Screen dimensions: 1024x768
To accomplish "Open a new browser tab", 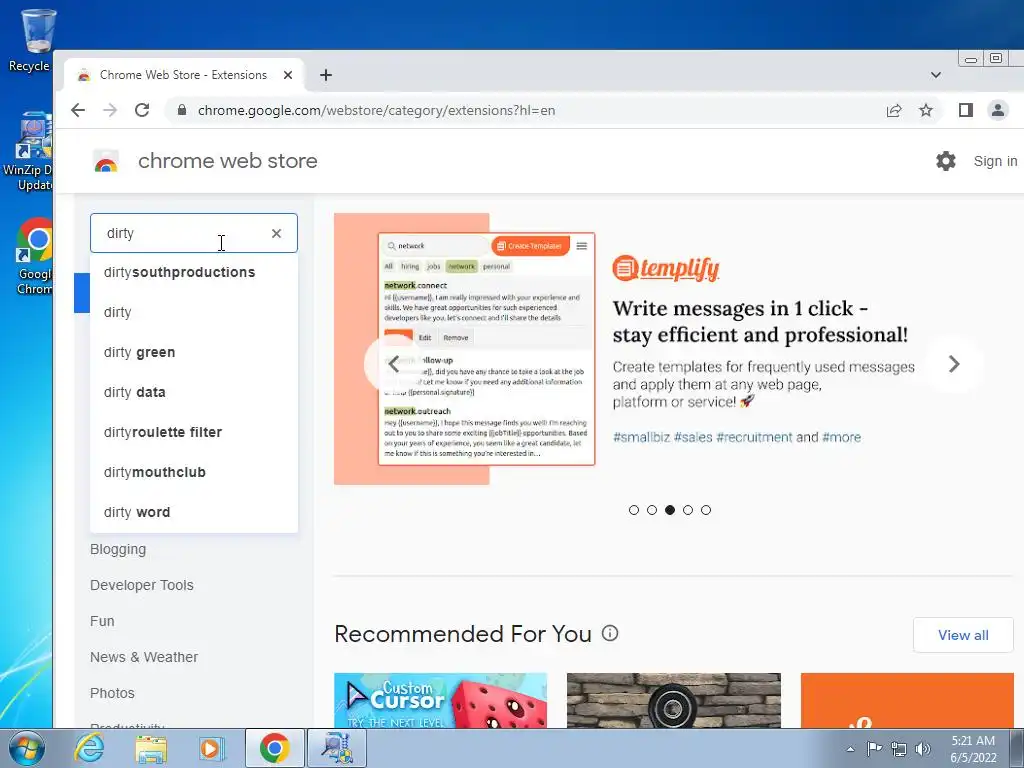I will pyautogui.click(x=326, y=75).
